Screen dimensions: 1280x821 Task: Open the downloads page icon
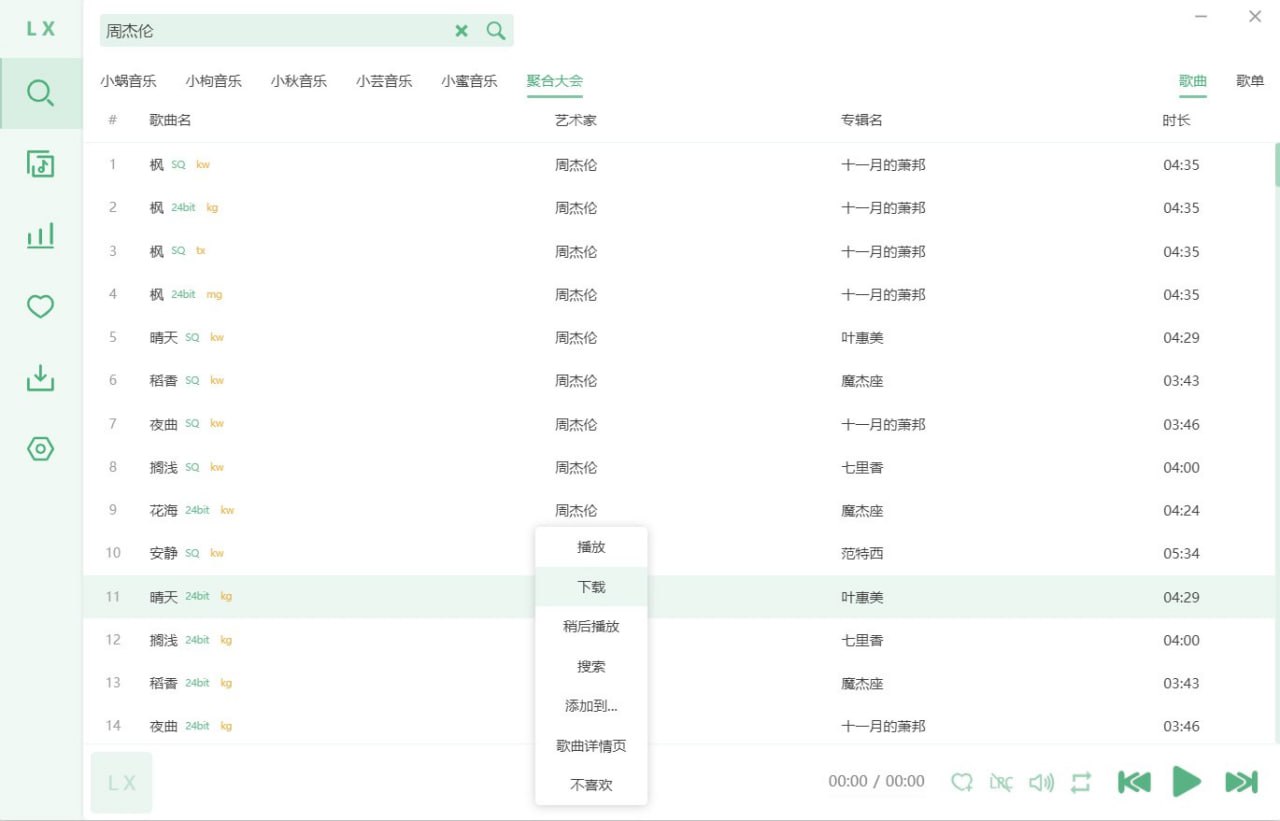pos(40,378)
